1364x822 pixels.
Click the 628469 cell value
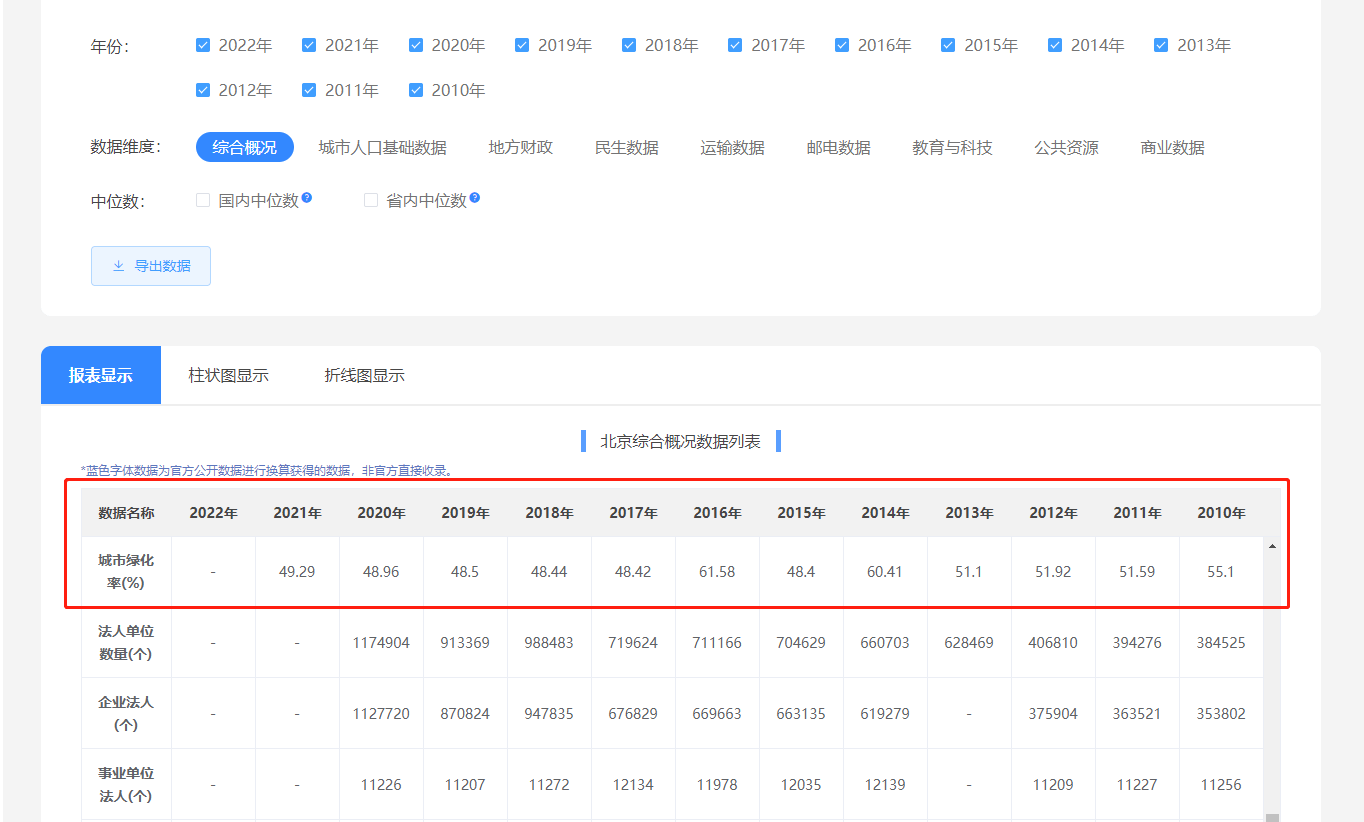point(970,643)
